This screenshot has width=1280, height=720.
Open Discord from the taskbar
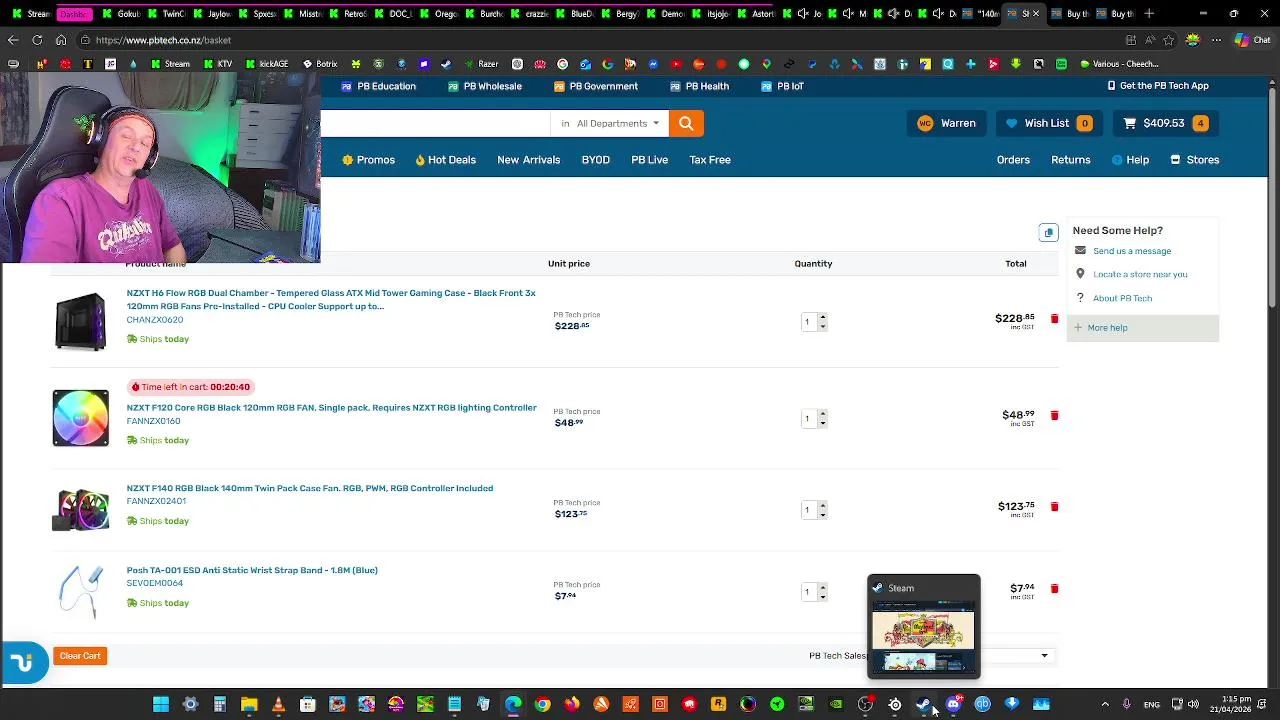click(x=953, y=705)
